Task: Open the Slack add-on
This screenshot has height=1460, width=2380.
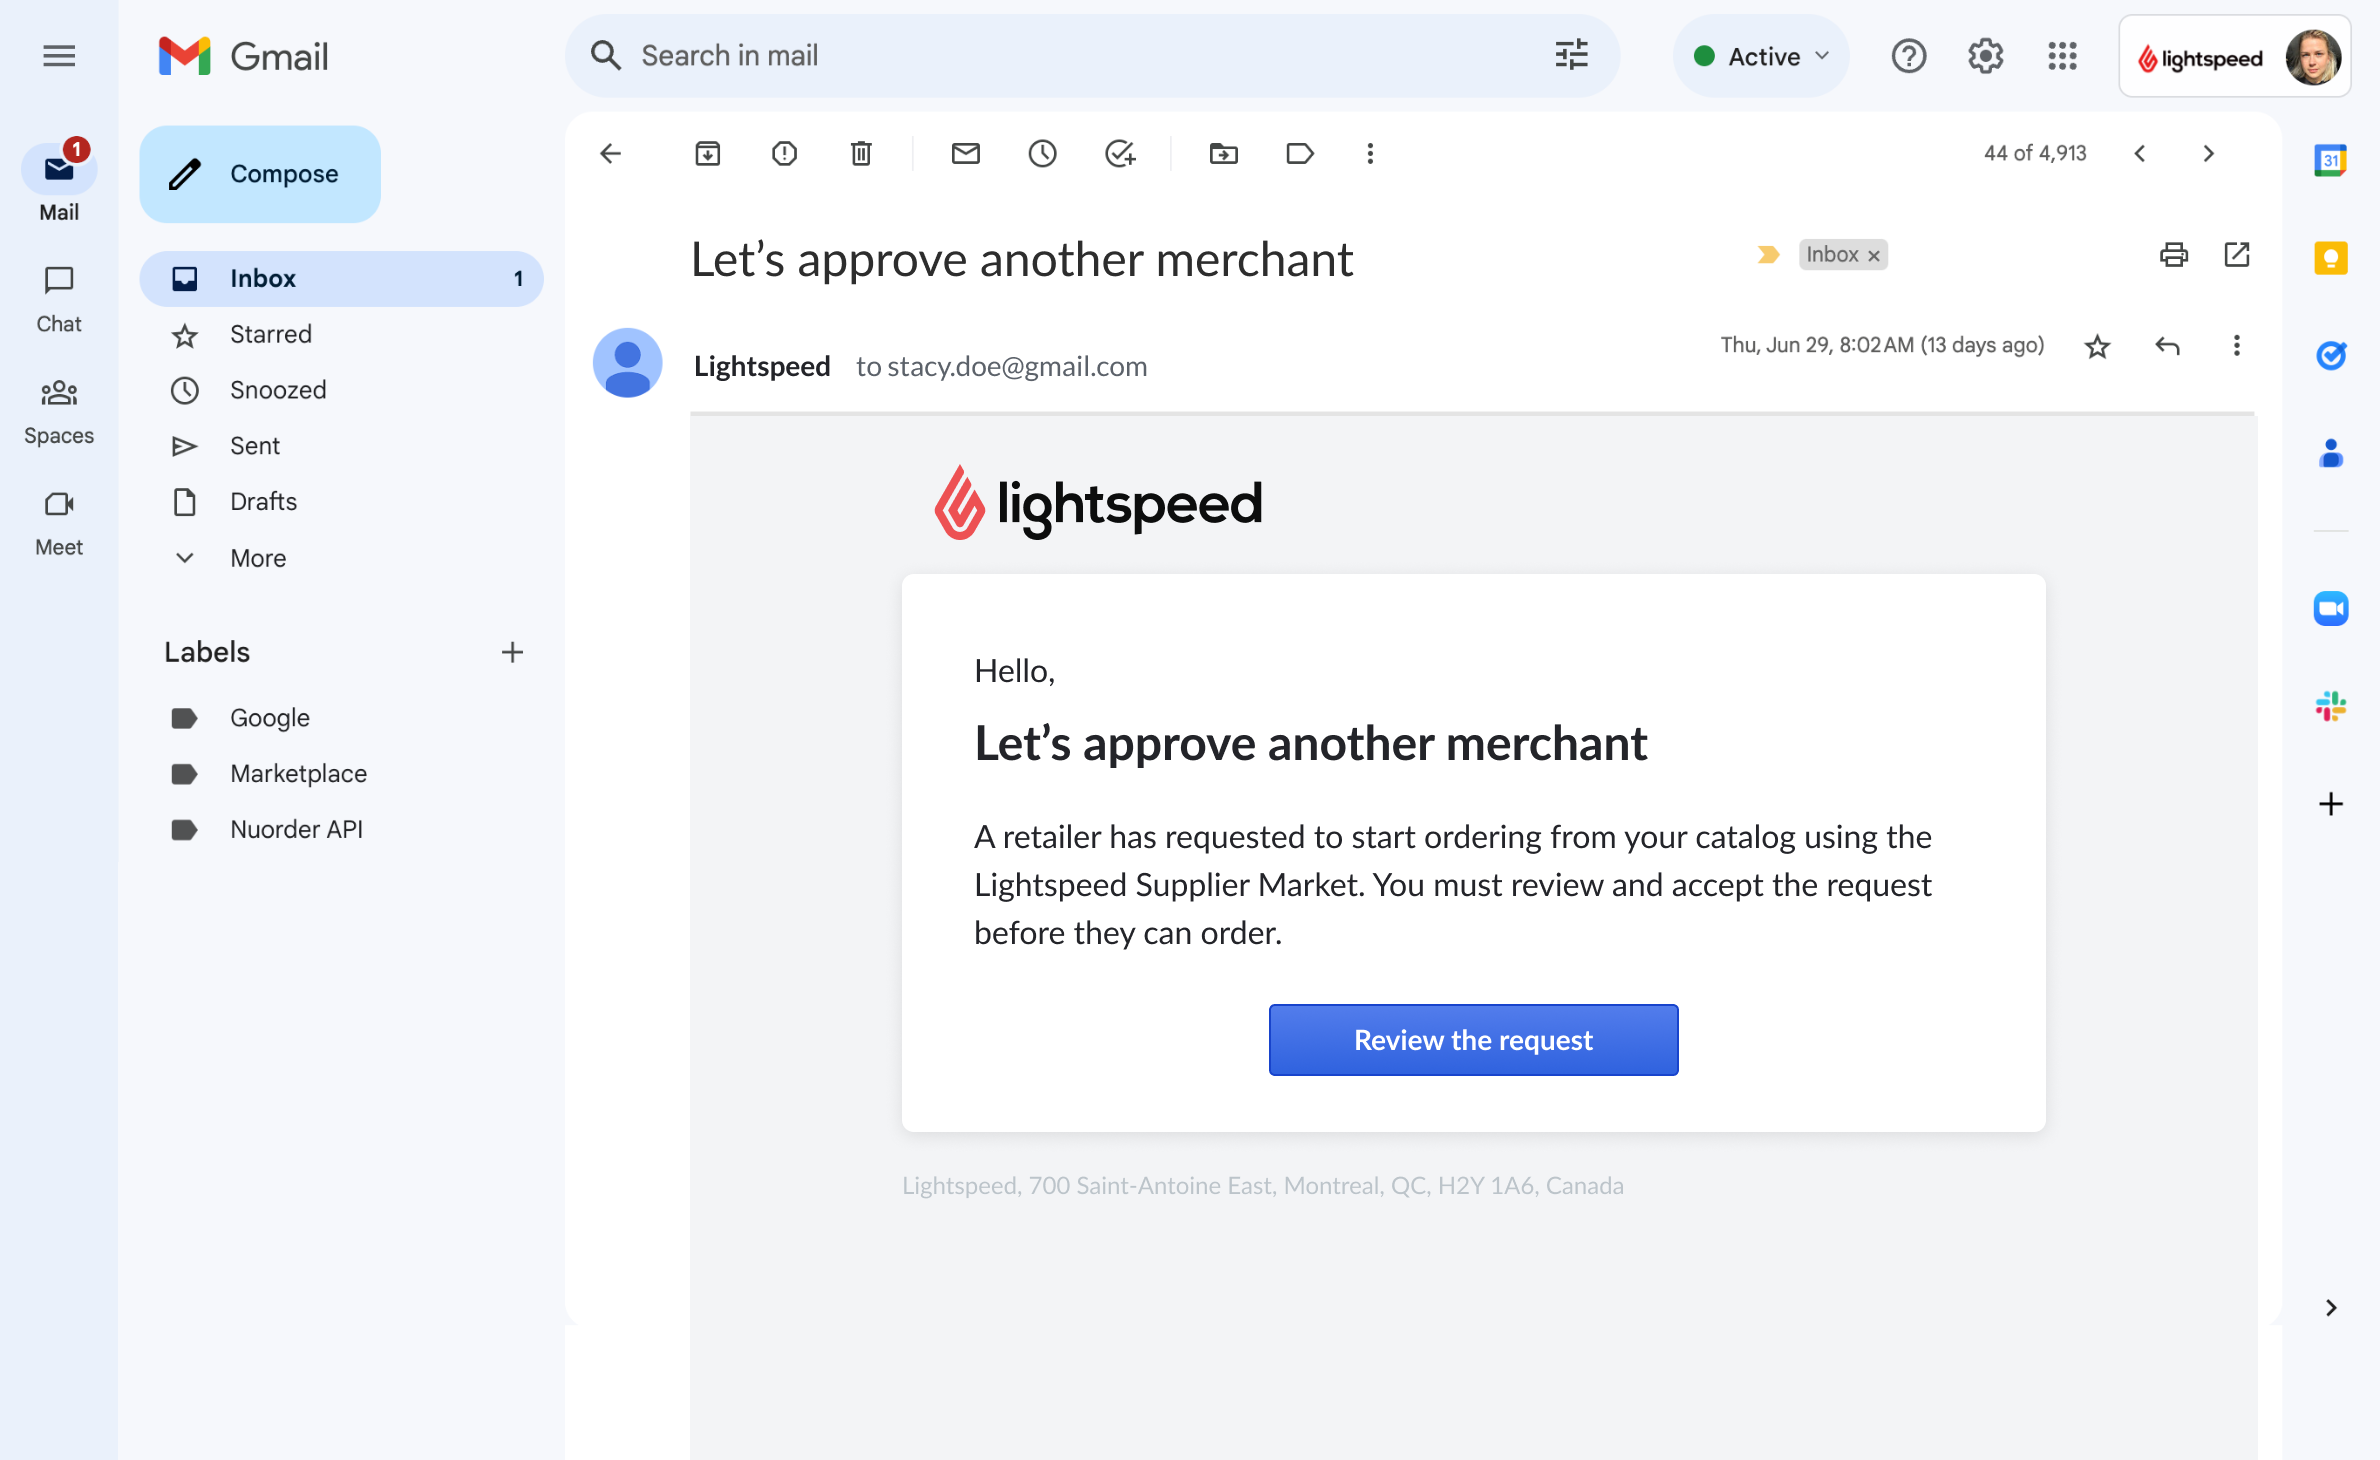Action: pyautogui.click(x=2330, y=706)
